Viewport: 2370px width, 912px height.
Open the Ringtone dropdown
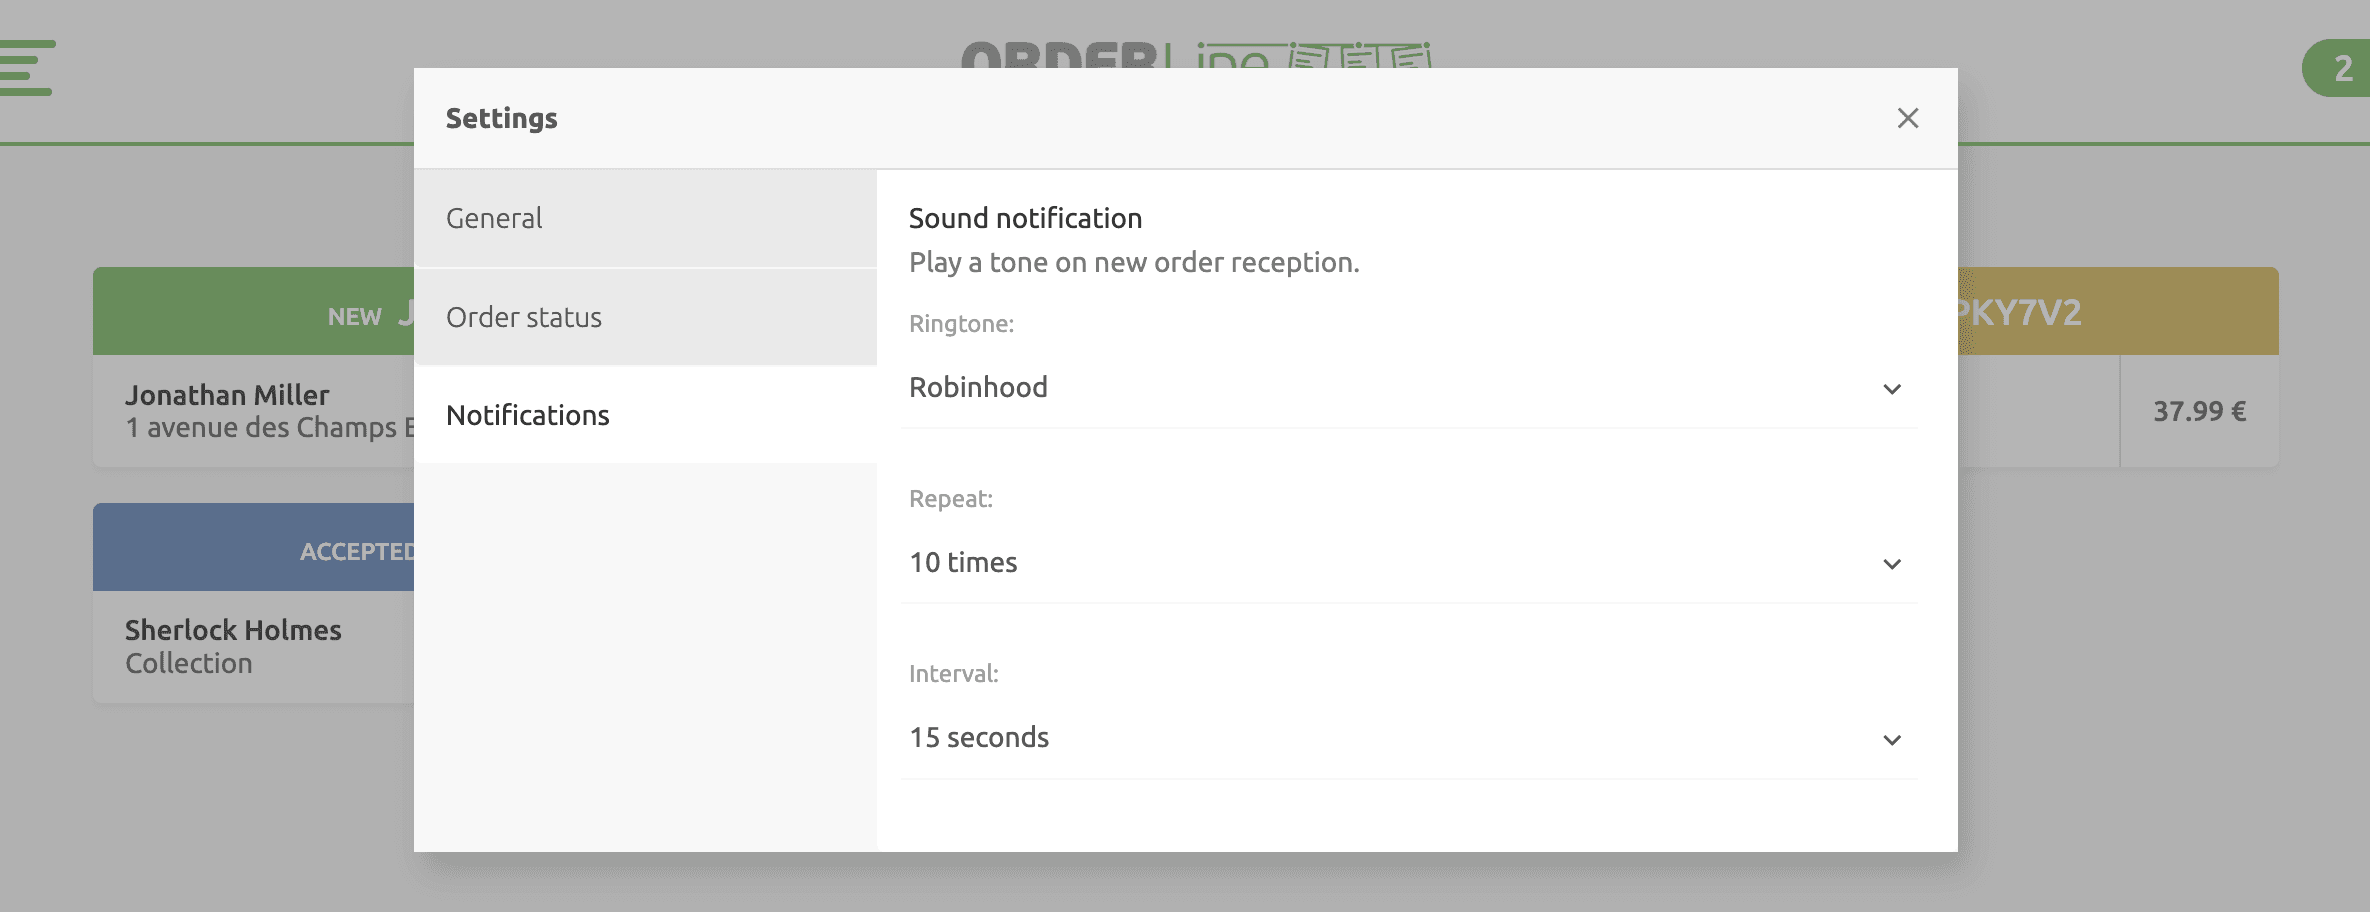coord(1400,388)
